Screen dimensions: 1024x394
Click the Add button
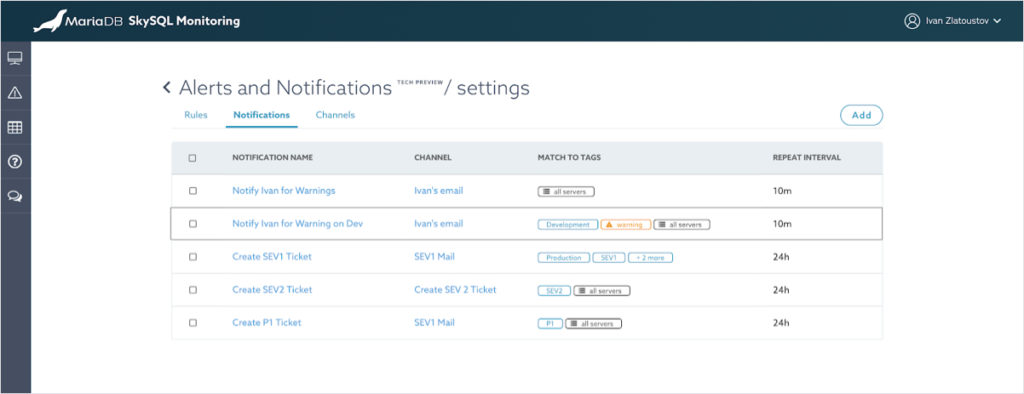coord(861,115)
